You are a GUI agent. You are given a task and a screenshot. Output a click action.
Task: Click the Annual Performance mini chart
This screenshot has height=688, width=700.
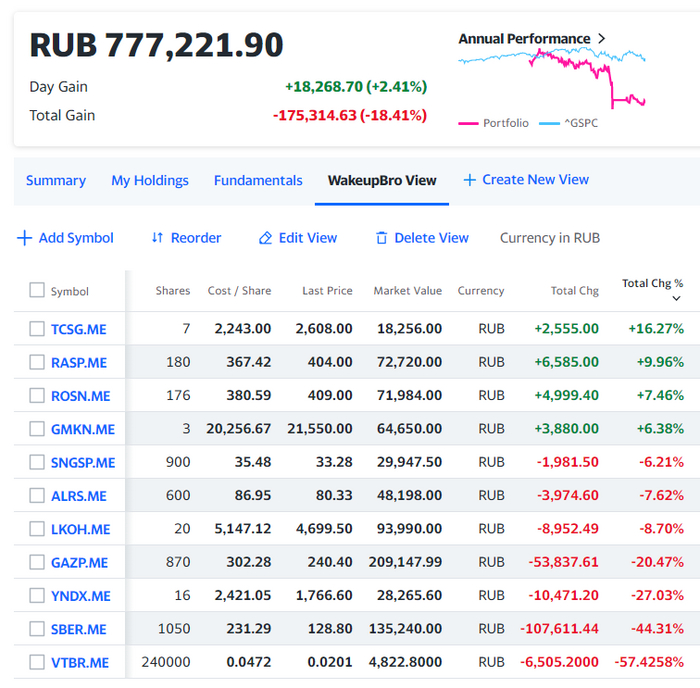click(x=552, y=77)
